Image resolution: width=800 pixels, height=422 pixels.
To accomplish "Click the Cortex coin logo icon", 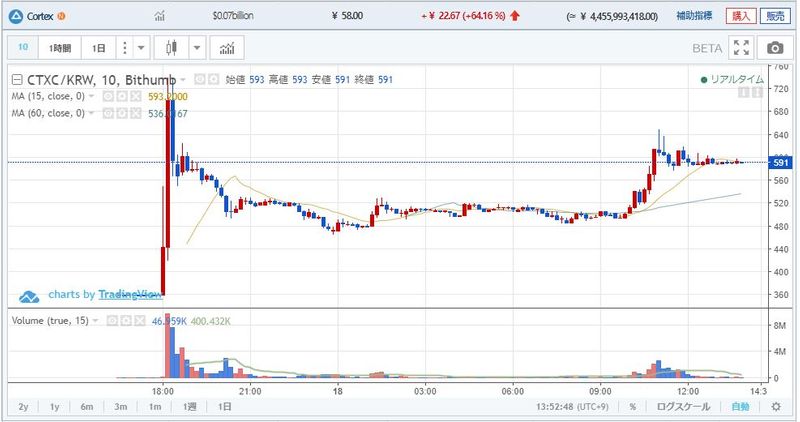I will [x=15, y=16].
